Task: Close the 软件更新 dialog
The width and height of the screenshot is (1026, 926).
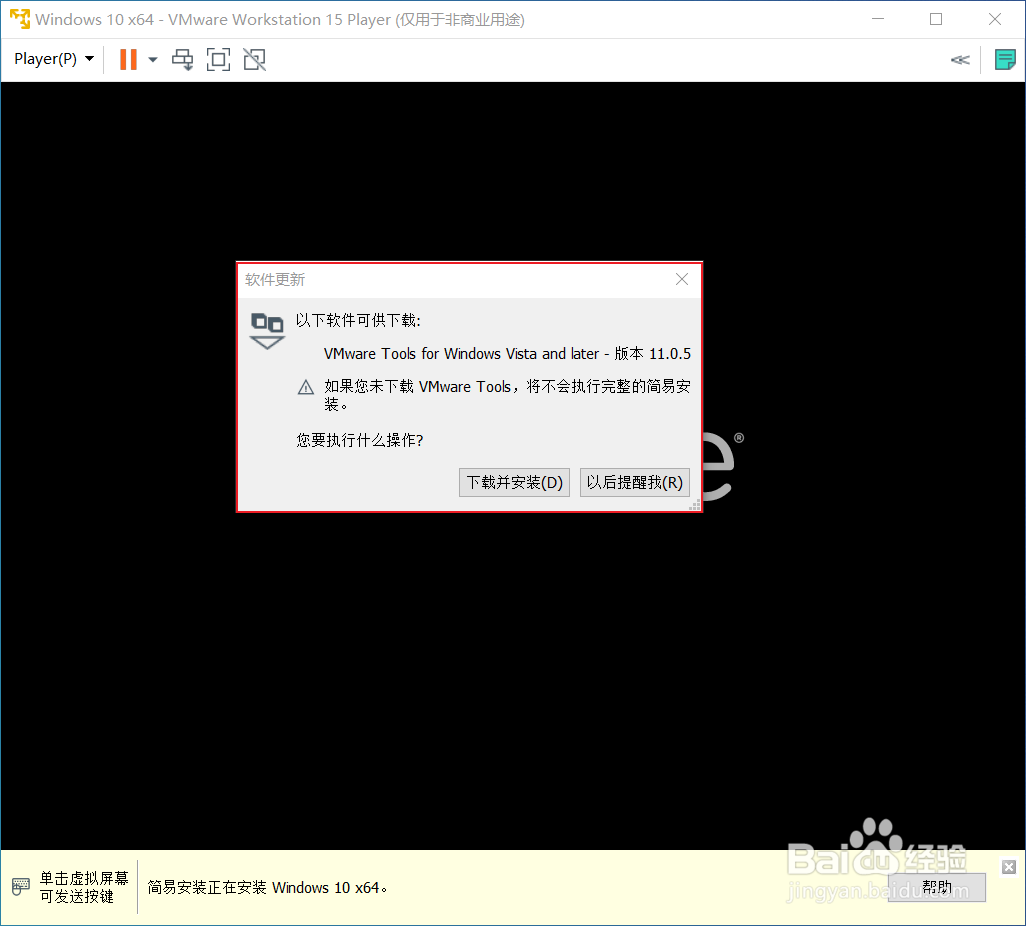Action: [682, 279]
